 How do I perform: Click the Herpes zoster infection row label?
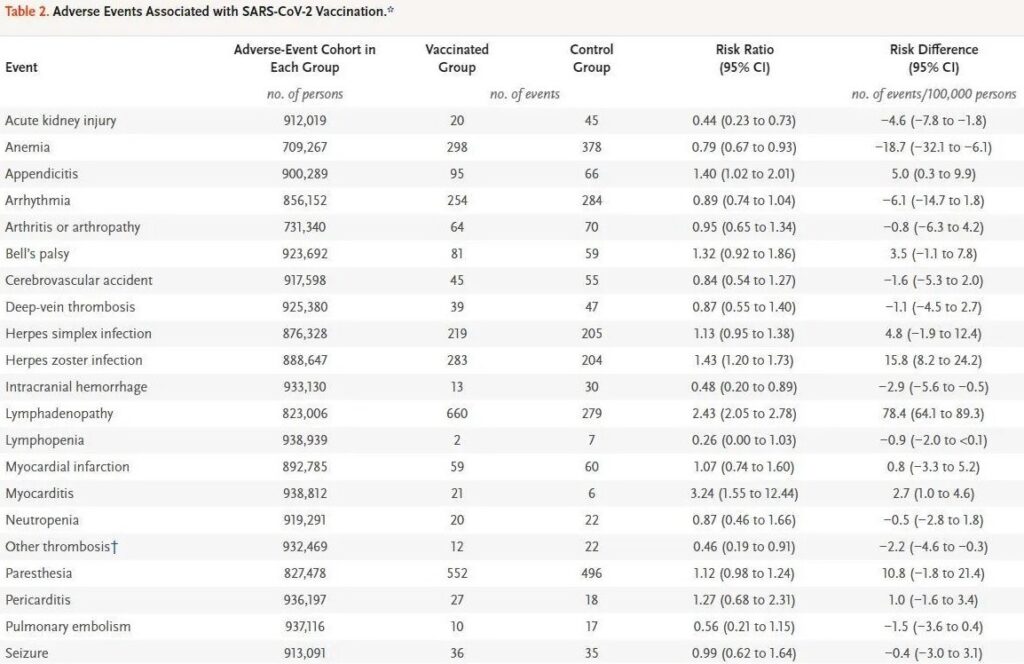click(x=73, y=360)
